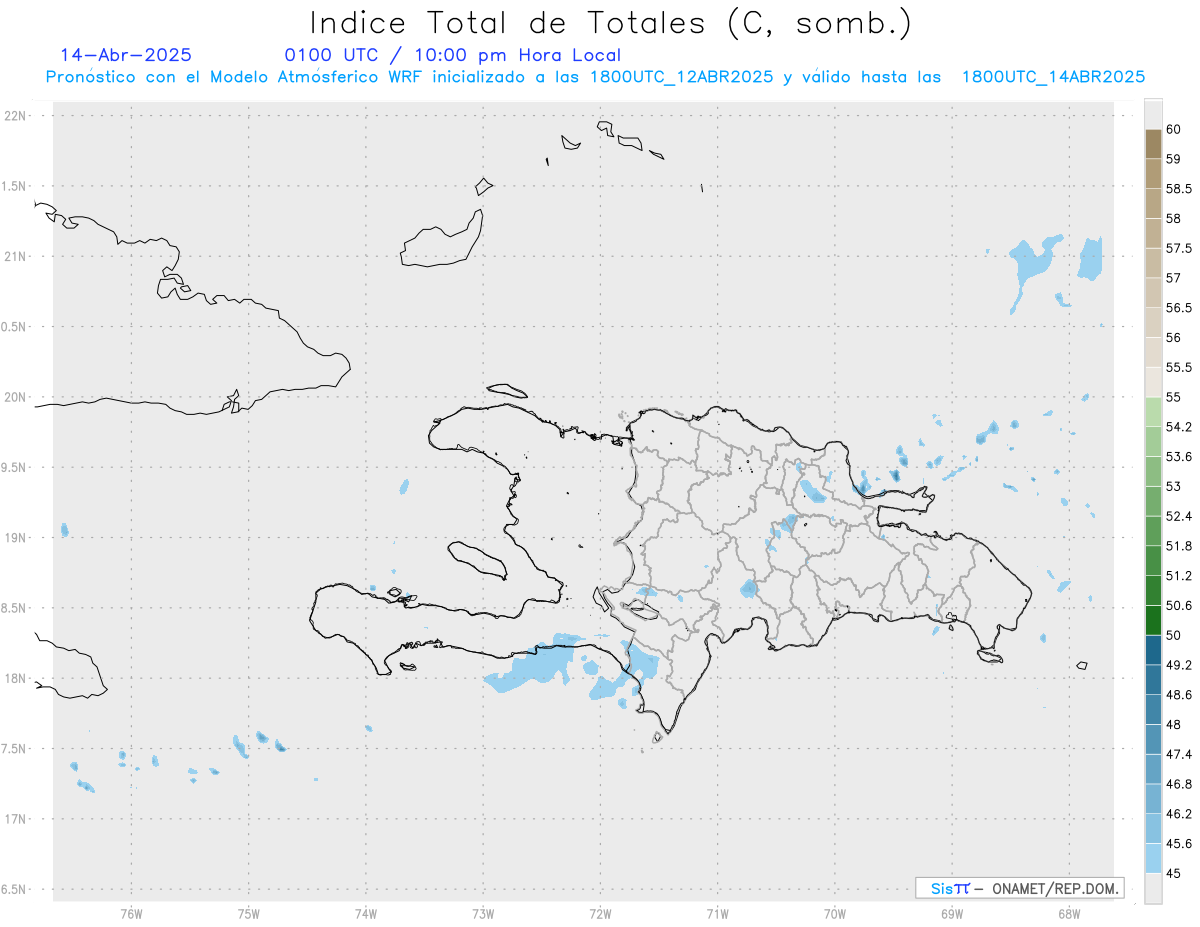1200x927 pixels.
Task: Click the colorbar value "58.5"
Action: pyautogui.click(x=1178, y=188)
